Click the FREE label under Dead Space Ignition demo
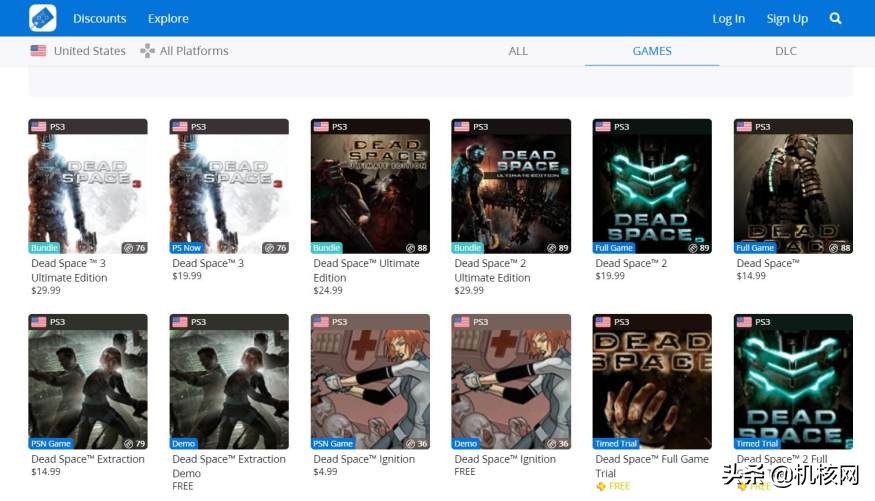 465,471
